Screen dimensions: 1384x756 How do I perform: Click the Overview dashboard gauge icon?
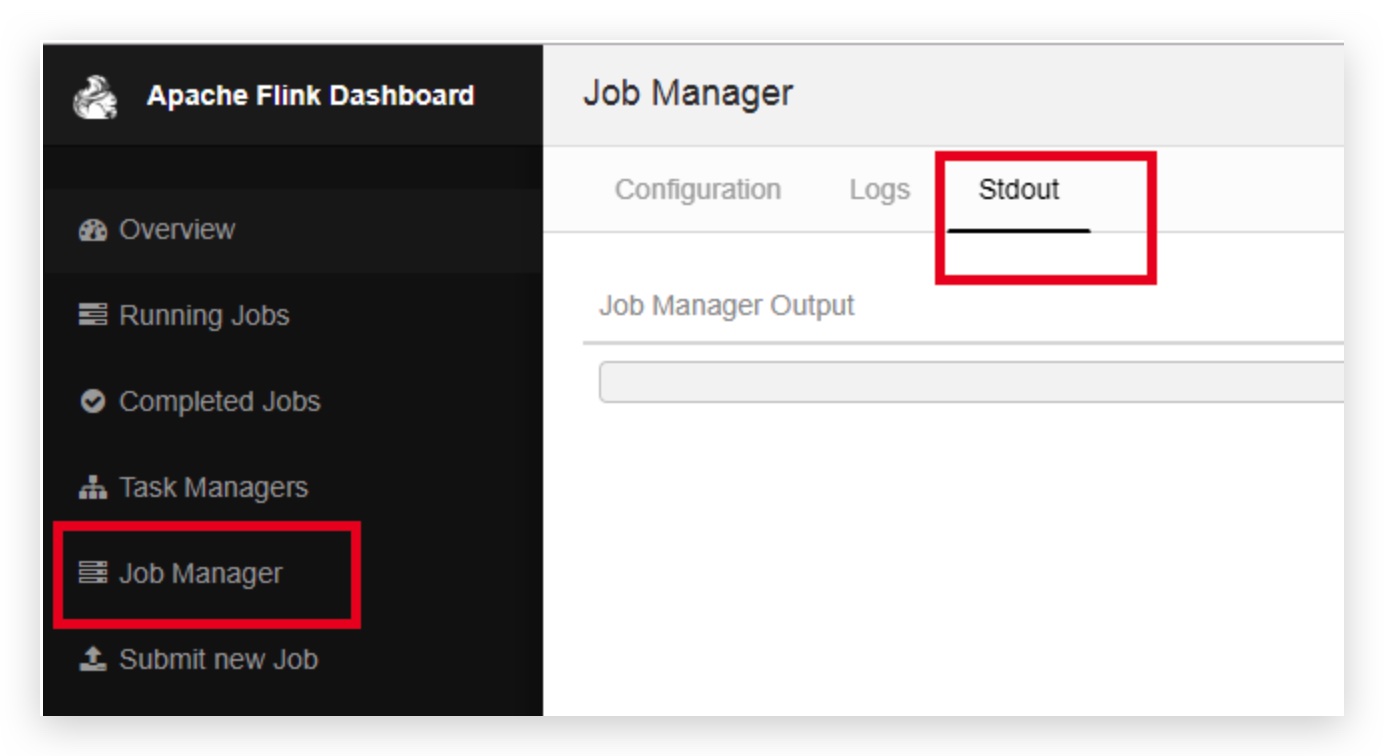click(x=92, y=230)
